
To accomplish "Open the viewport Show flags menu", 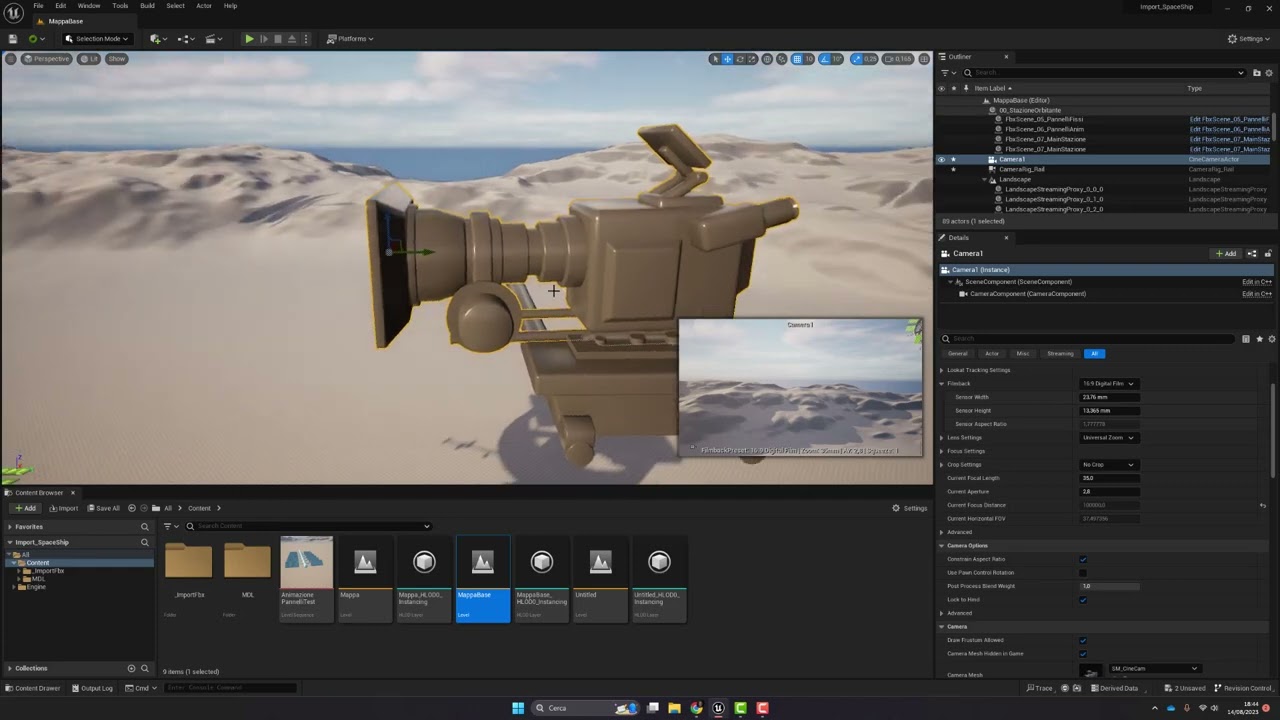I will tap(117, 59).
